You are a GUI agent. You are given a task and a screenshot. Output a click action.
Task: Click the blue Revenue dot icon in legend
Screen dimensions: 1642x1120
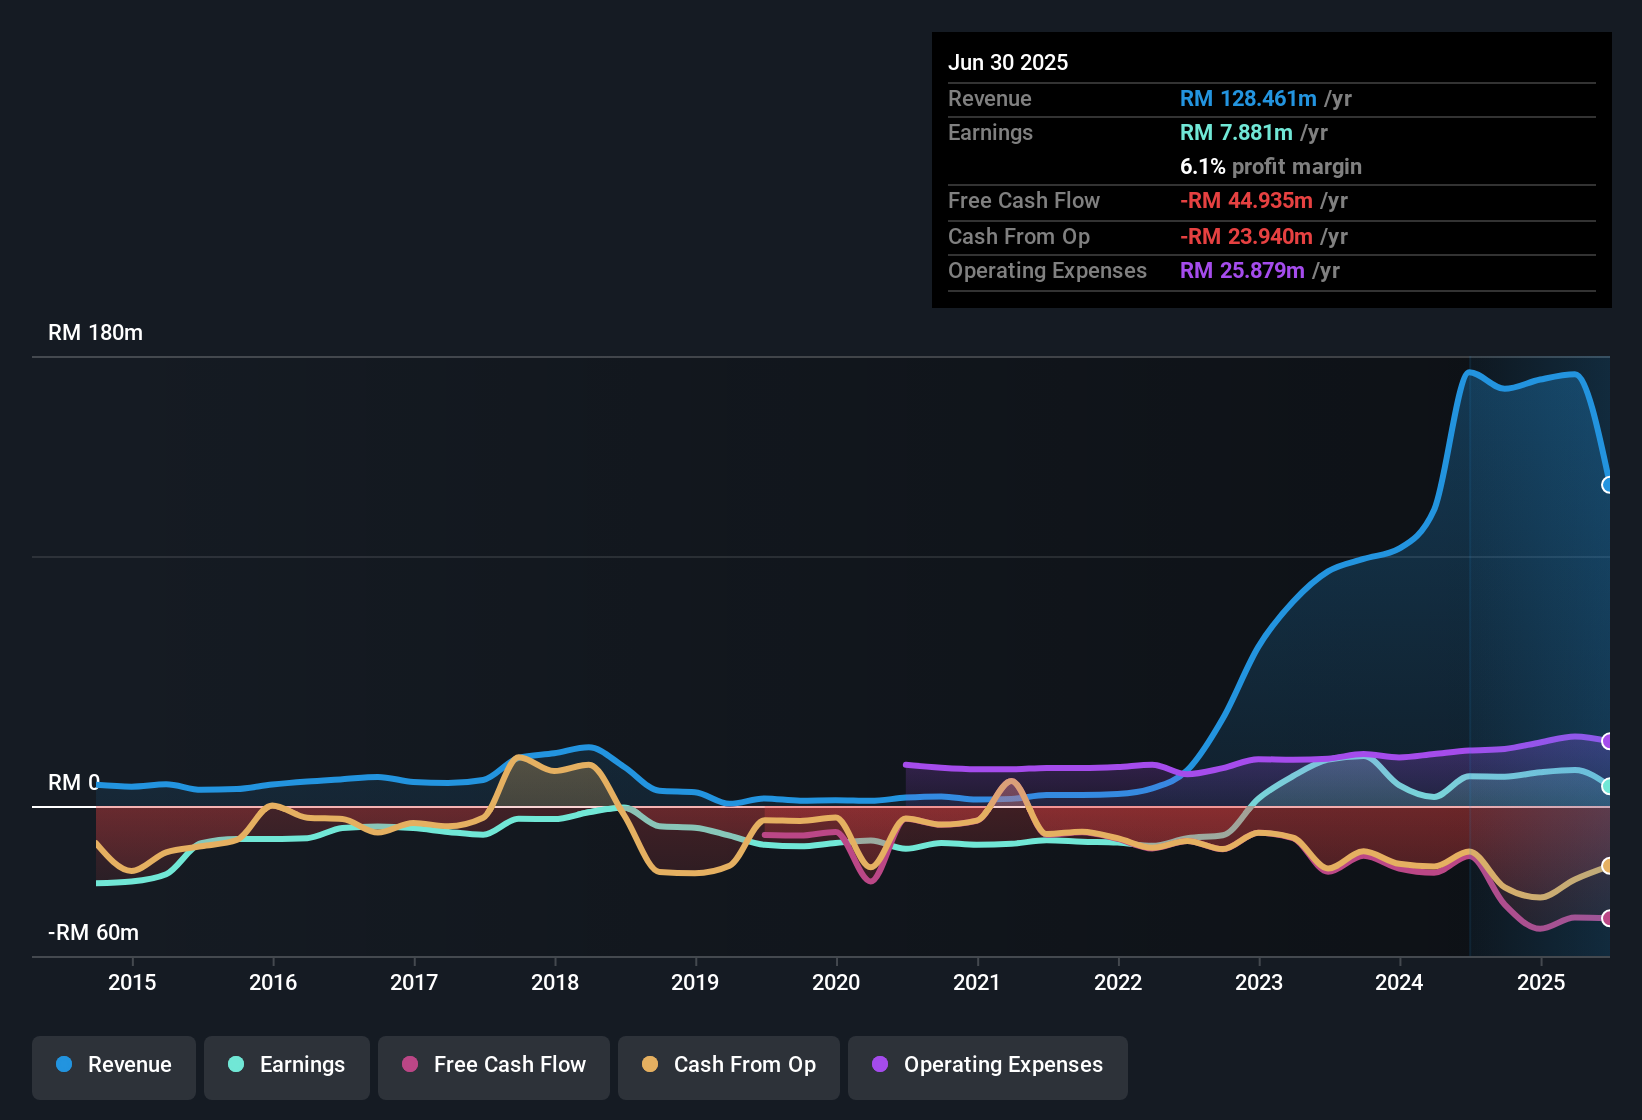point(64,1065)
